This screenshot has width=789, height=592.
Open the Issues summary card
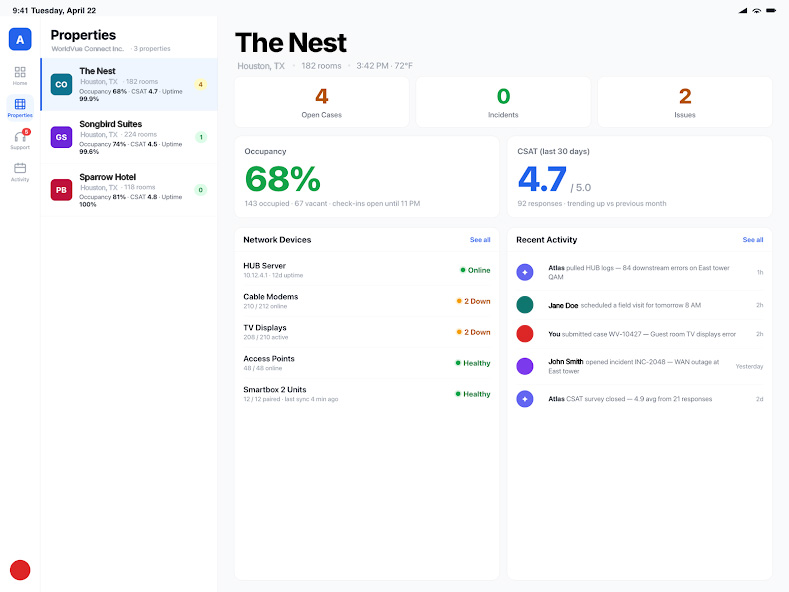pyautogui.click(x=685, y=102)
